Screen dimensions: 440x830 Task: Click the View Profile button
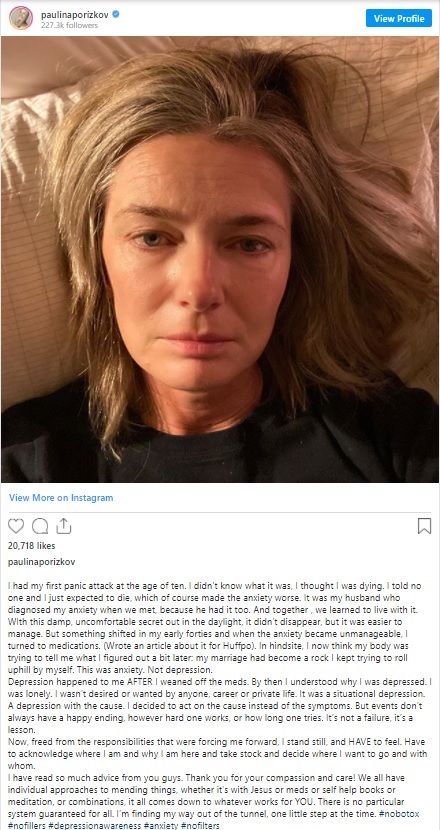pyautogui.click(x=399, y=18)
